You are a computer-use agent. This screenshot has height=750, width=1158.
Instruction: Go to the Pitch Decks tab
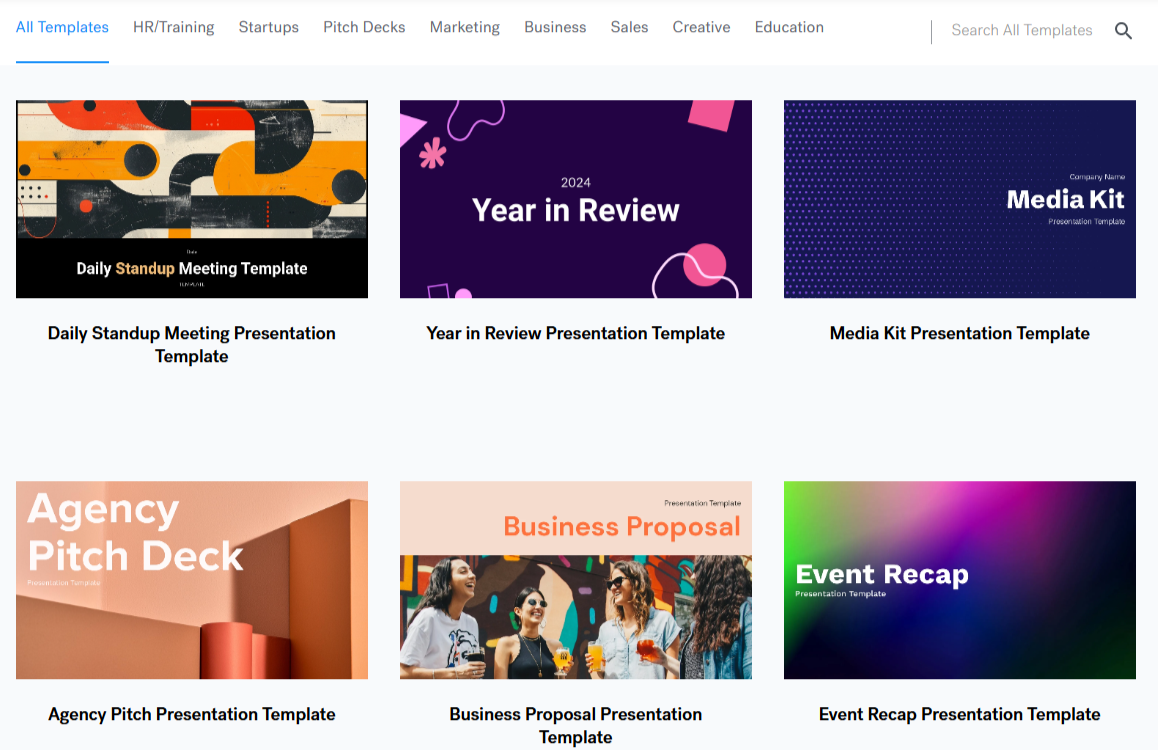point(364,28)
